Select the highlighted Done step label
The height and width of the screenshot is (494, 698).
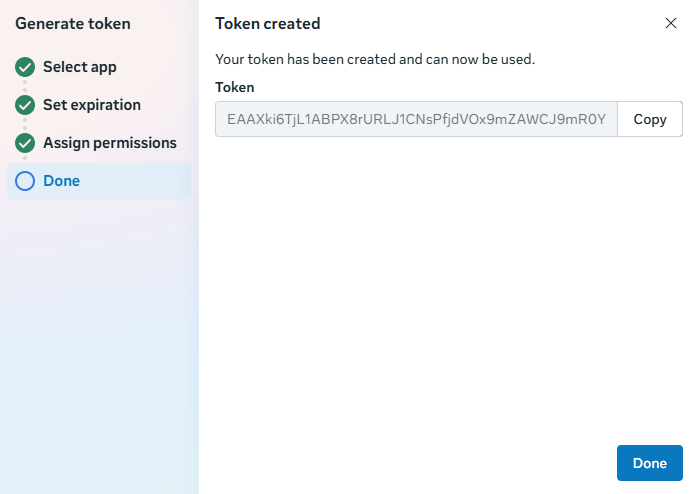pyautogui.click(x=61, y=181)
